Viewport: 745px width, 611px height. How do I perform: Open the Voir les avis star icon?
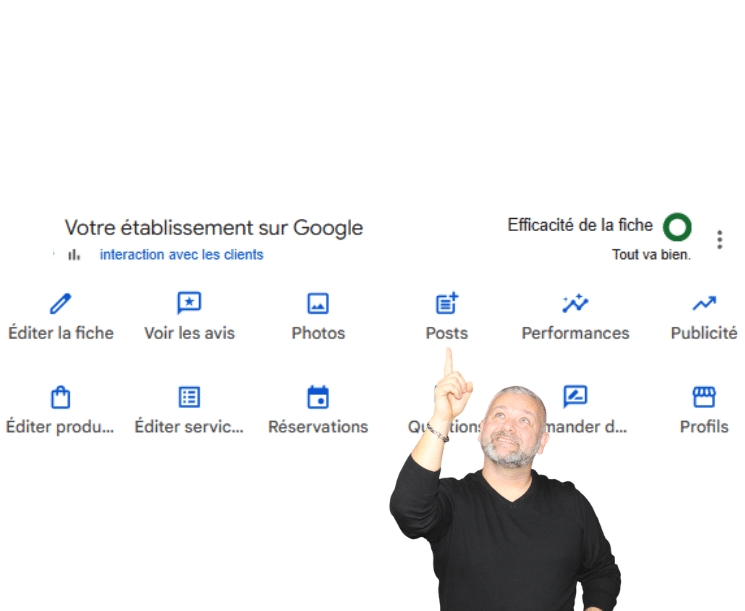pos(189,303)
